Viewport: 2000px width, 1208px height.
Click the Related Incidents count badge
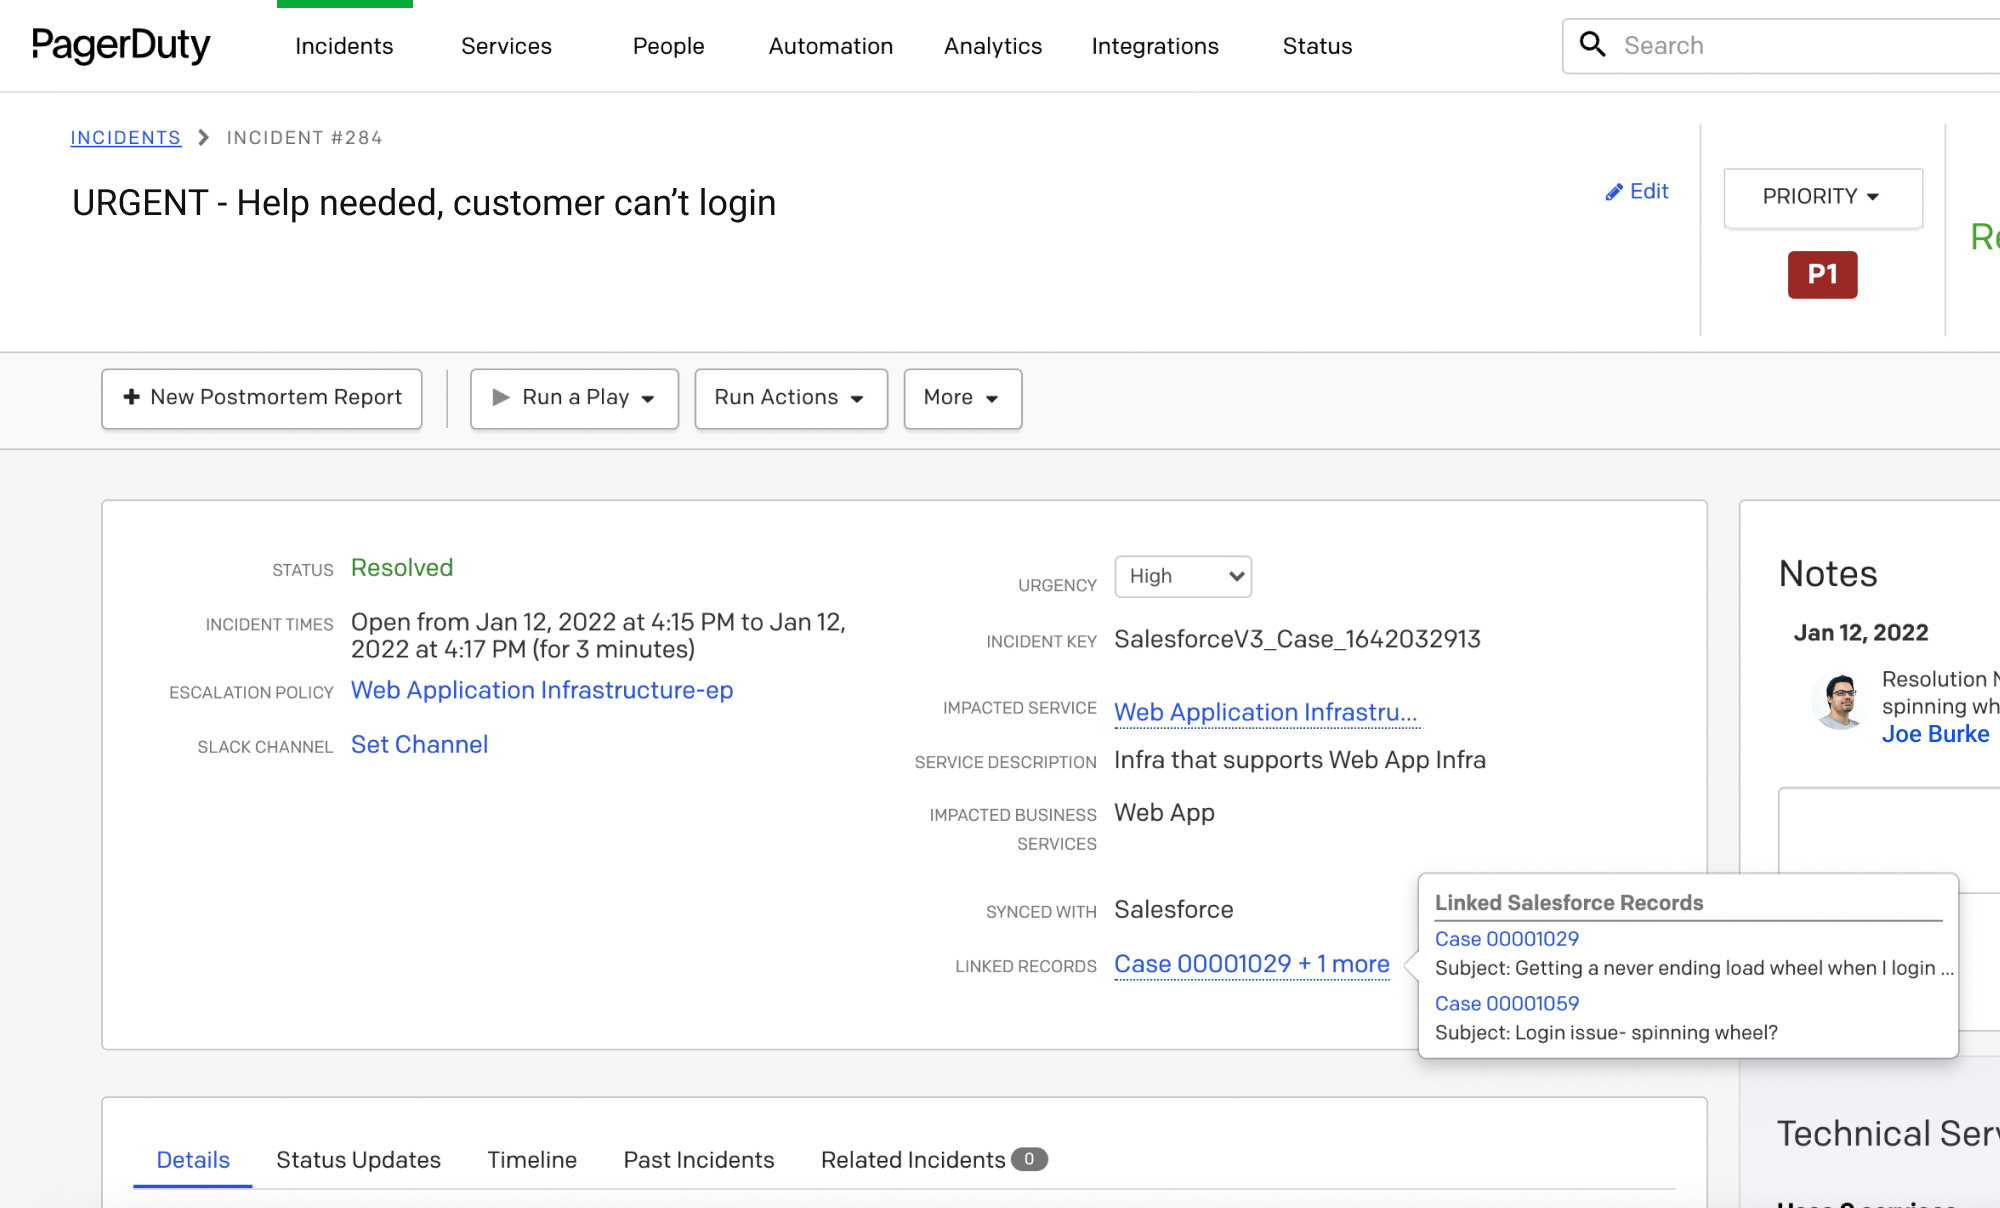tap(1028, 1159)
